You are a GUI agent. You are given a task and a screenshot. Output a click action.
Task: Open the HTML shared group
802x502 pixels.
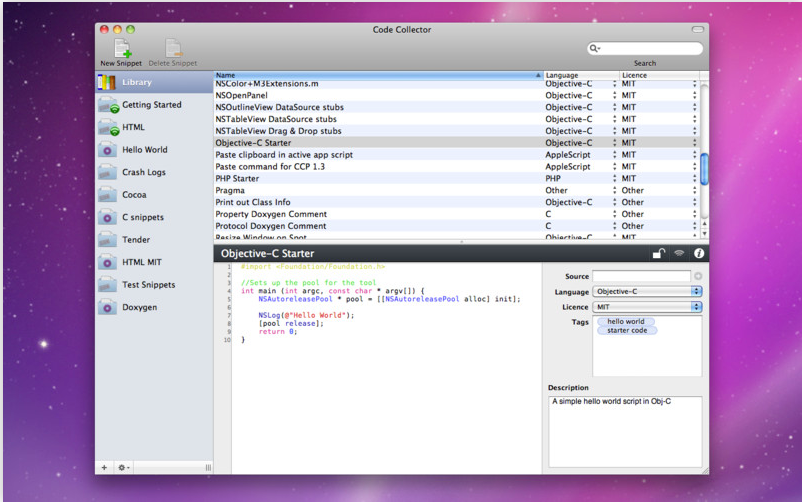[x=154, y=127]
